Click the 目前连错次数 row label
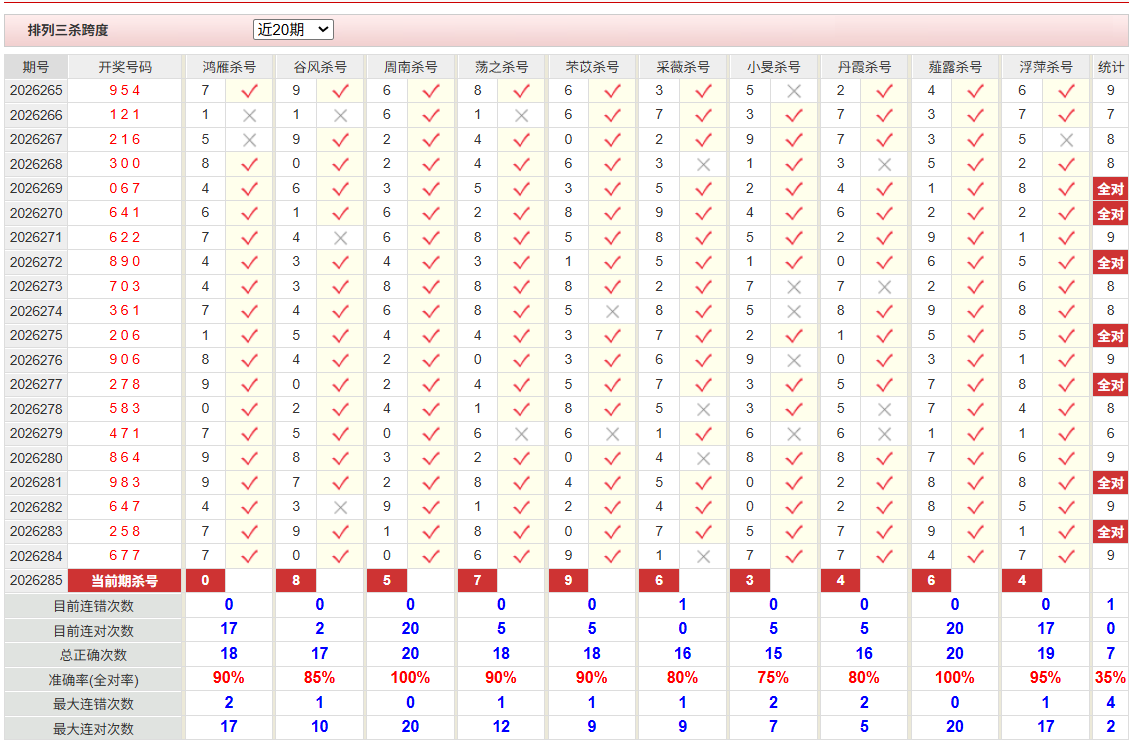 pos(93,605)
